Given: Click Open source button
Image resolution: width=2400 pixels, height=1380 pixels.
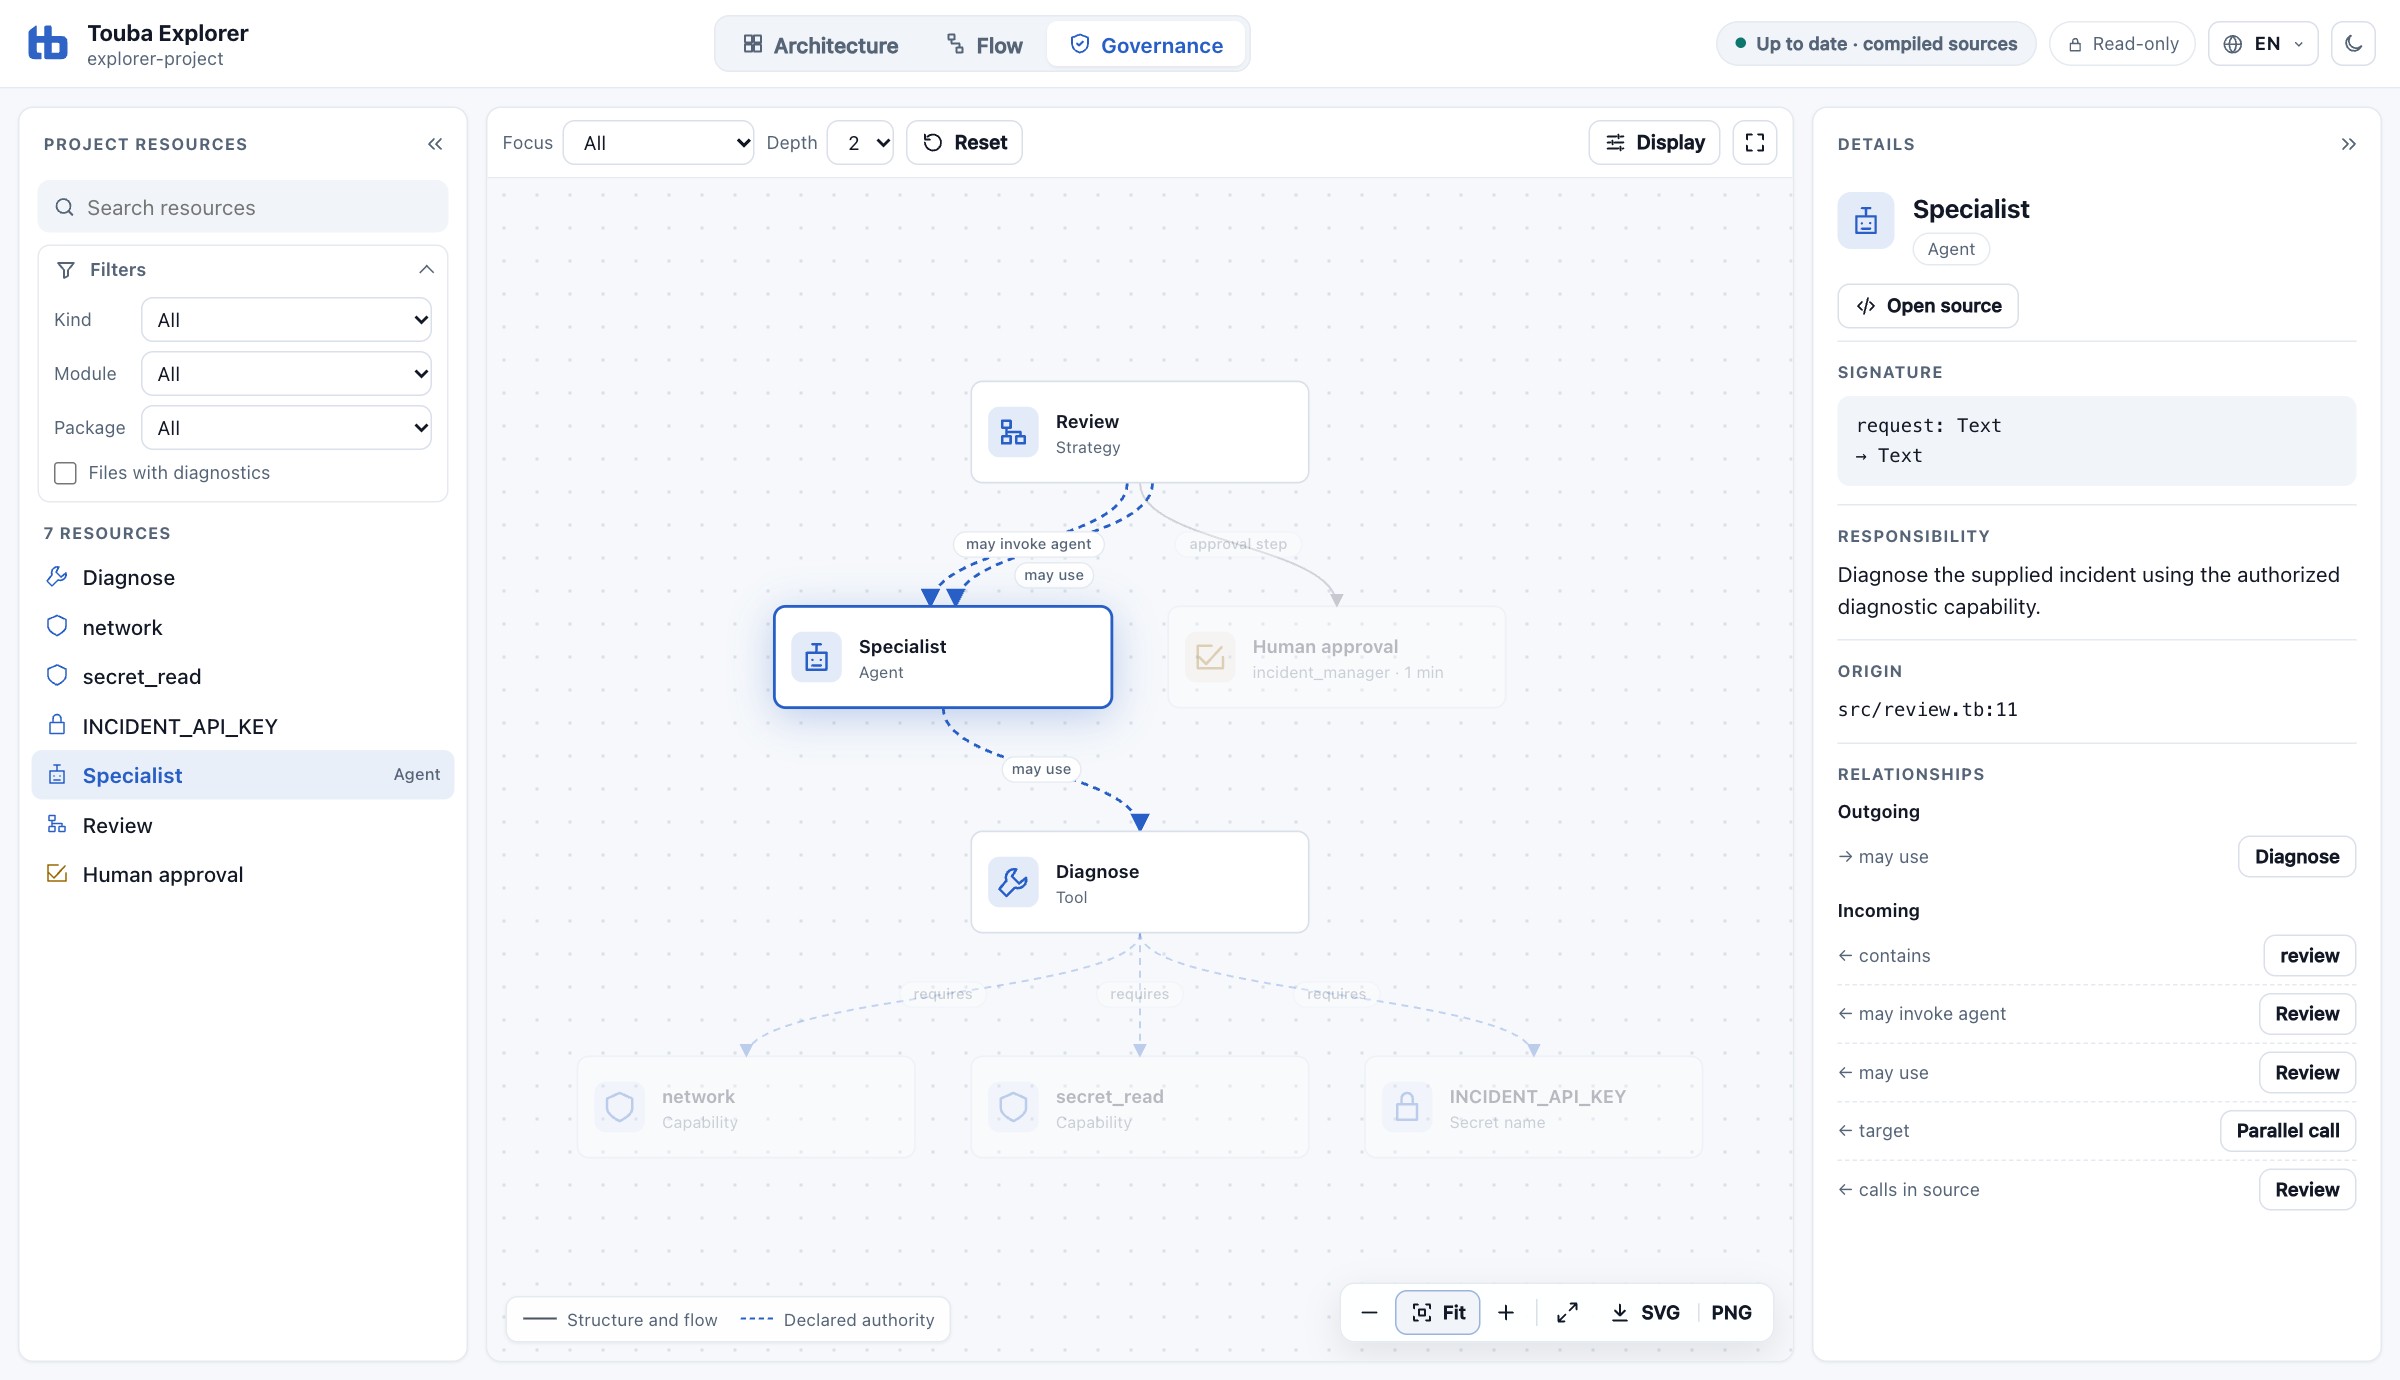Looking at the screenshot, I should (x=1927, y=306).
